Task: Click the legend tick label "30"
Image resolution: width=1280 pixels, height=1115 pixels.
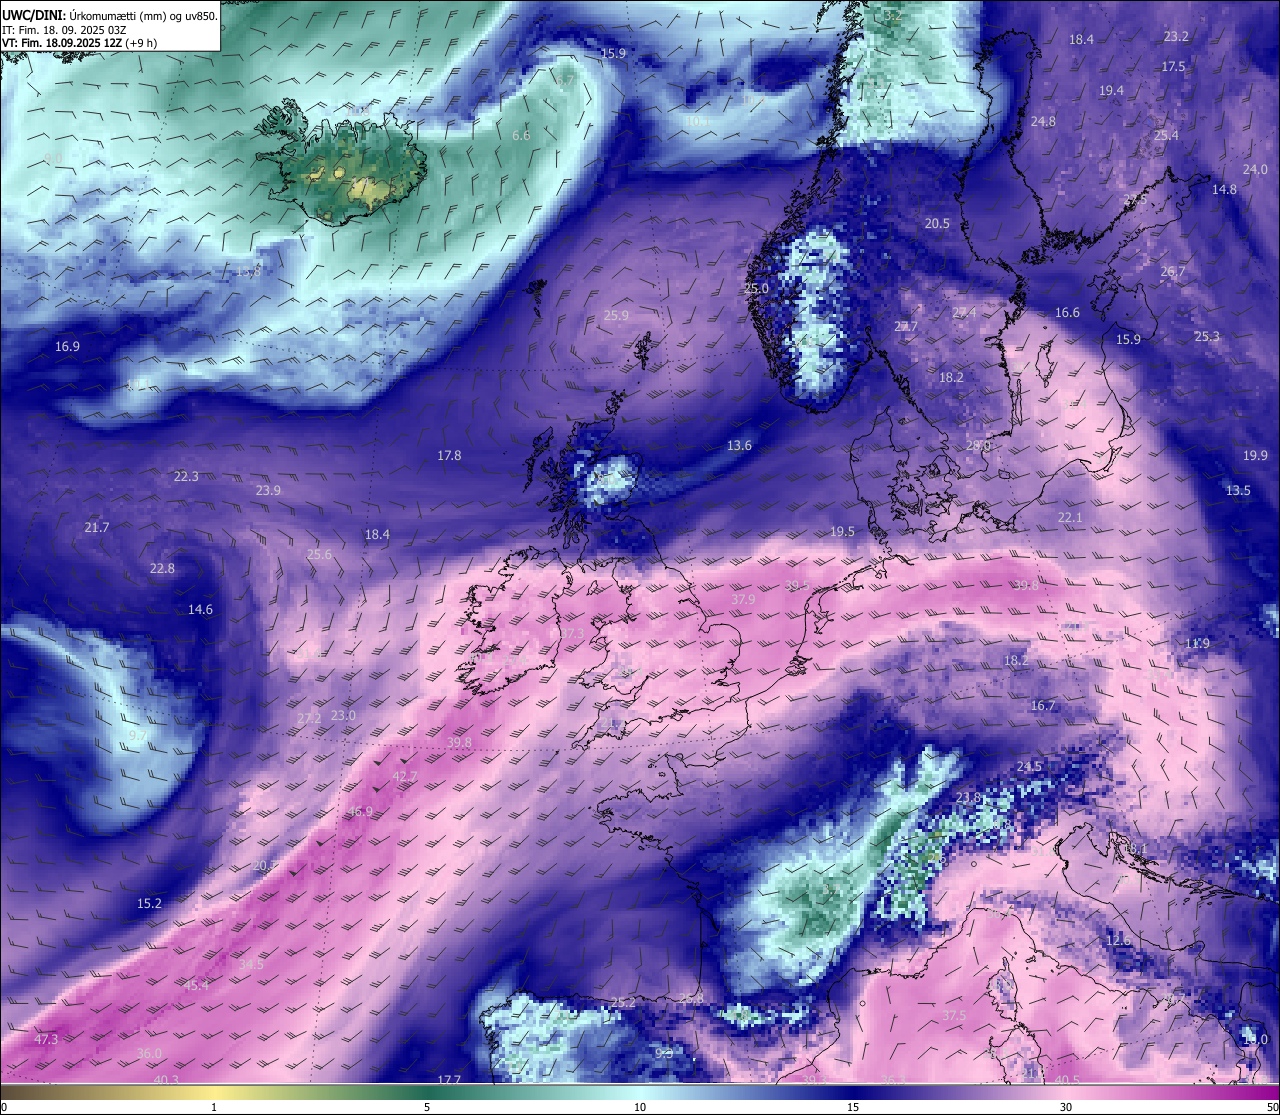Action: [x=1066, y=1107]
